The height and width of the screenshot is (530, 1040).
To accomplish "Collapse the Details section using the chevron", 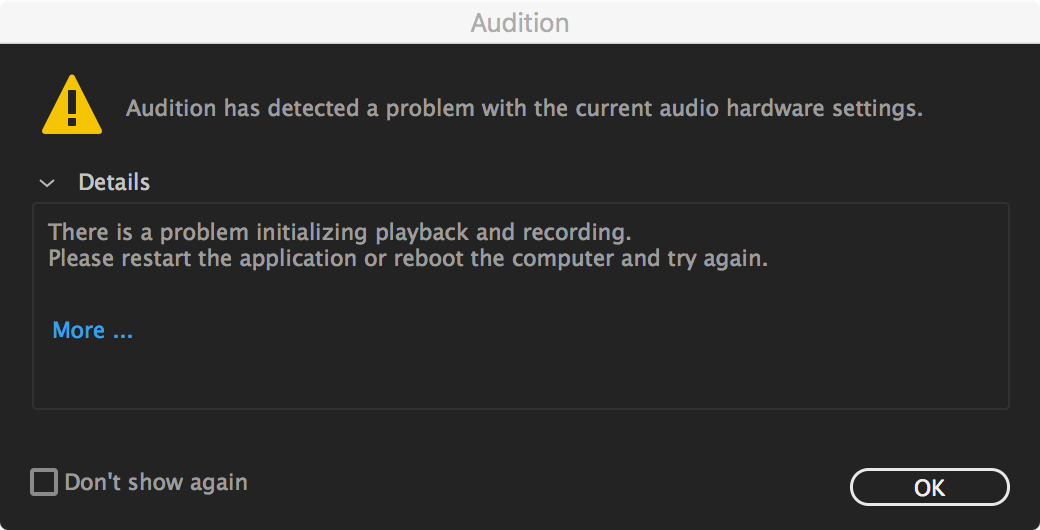I will [x=46, y=183].
